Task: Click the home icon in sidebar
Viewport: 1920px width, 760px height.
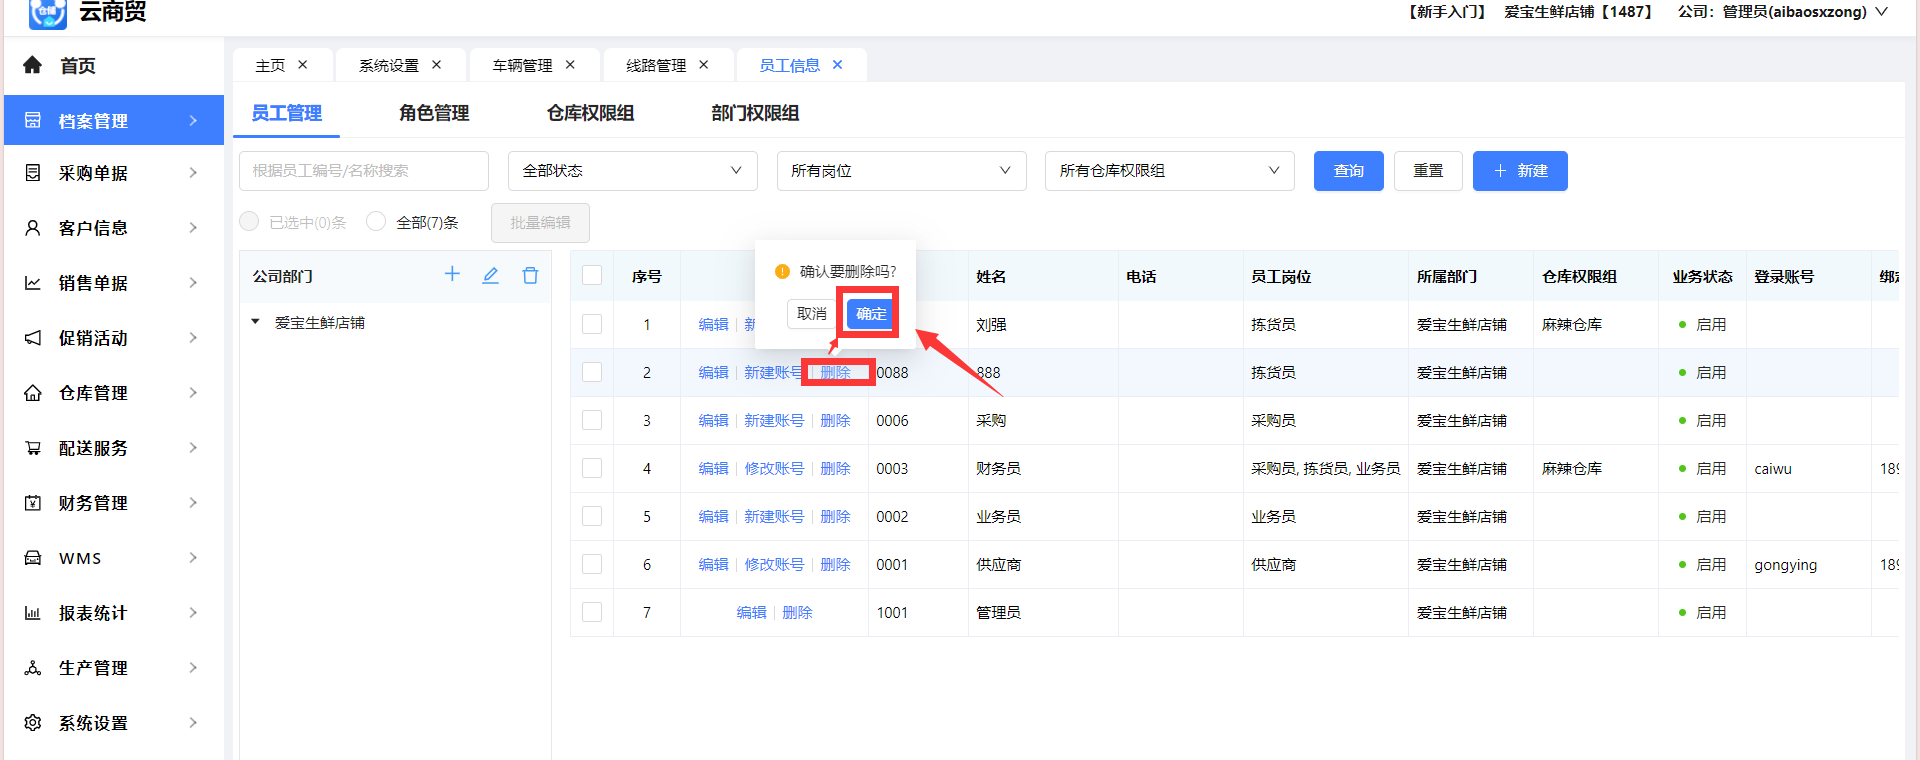Action: (x=33, y=65)
